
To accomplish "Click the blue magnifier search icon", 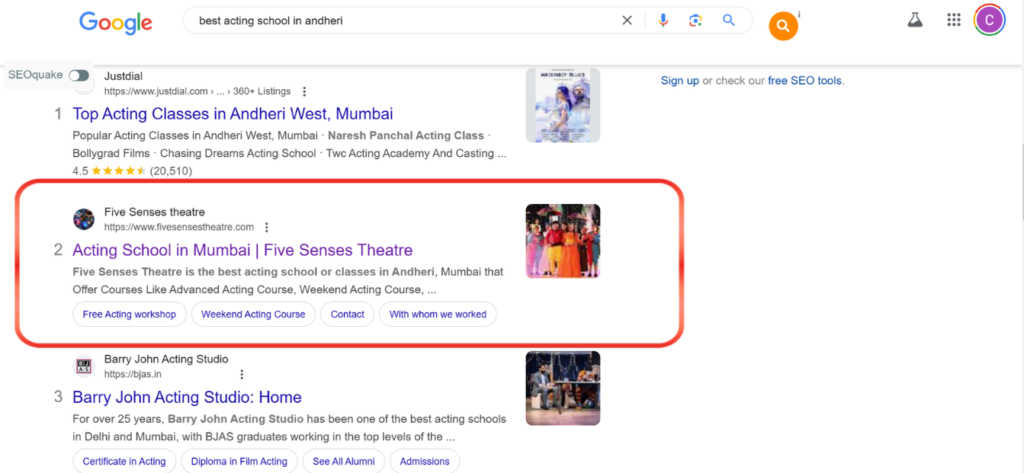I will pos(729,20).
